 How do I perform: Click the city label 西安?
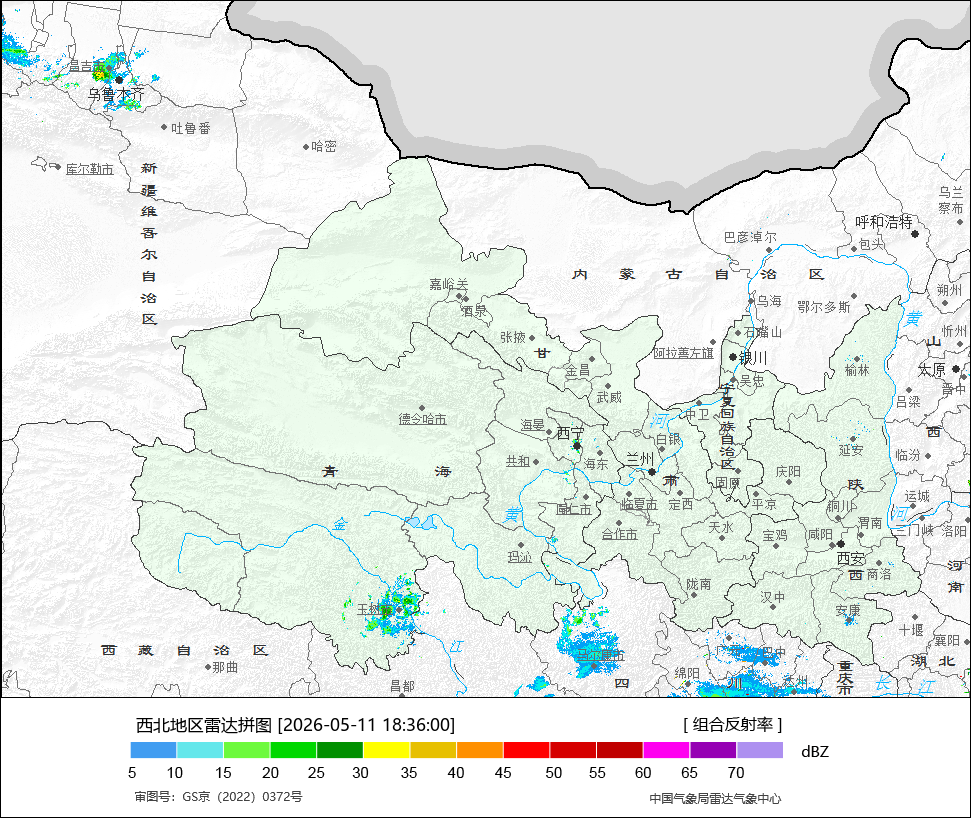(x=851, y=558)
